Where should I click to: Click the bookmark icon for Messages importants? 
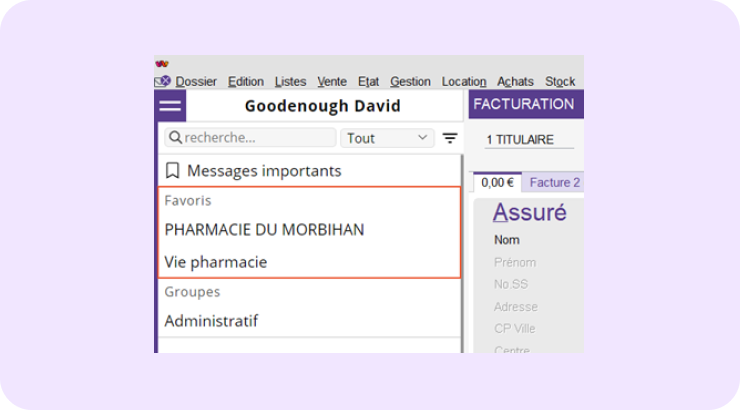click(x=173, y=171)
